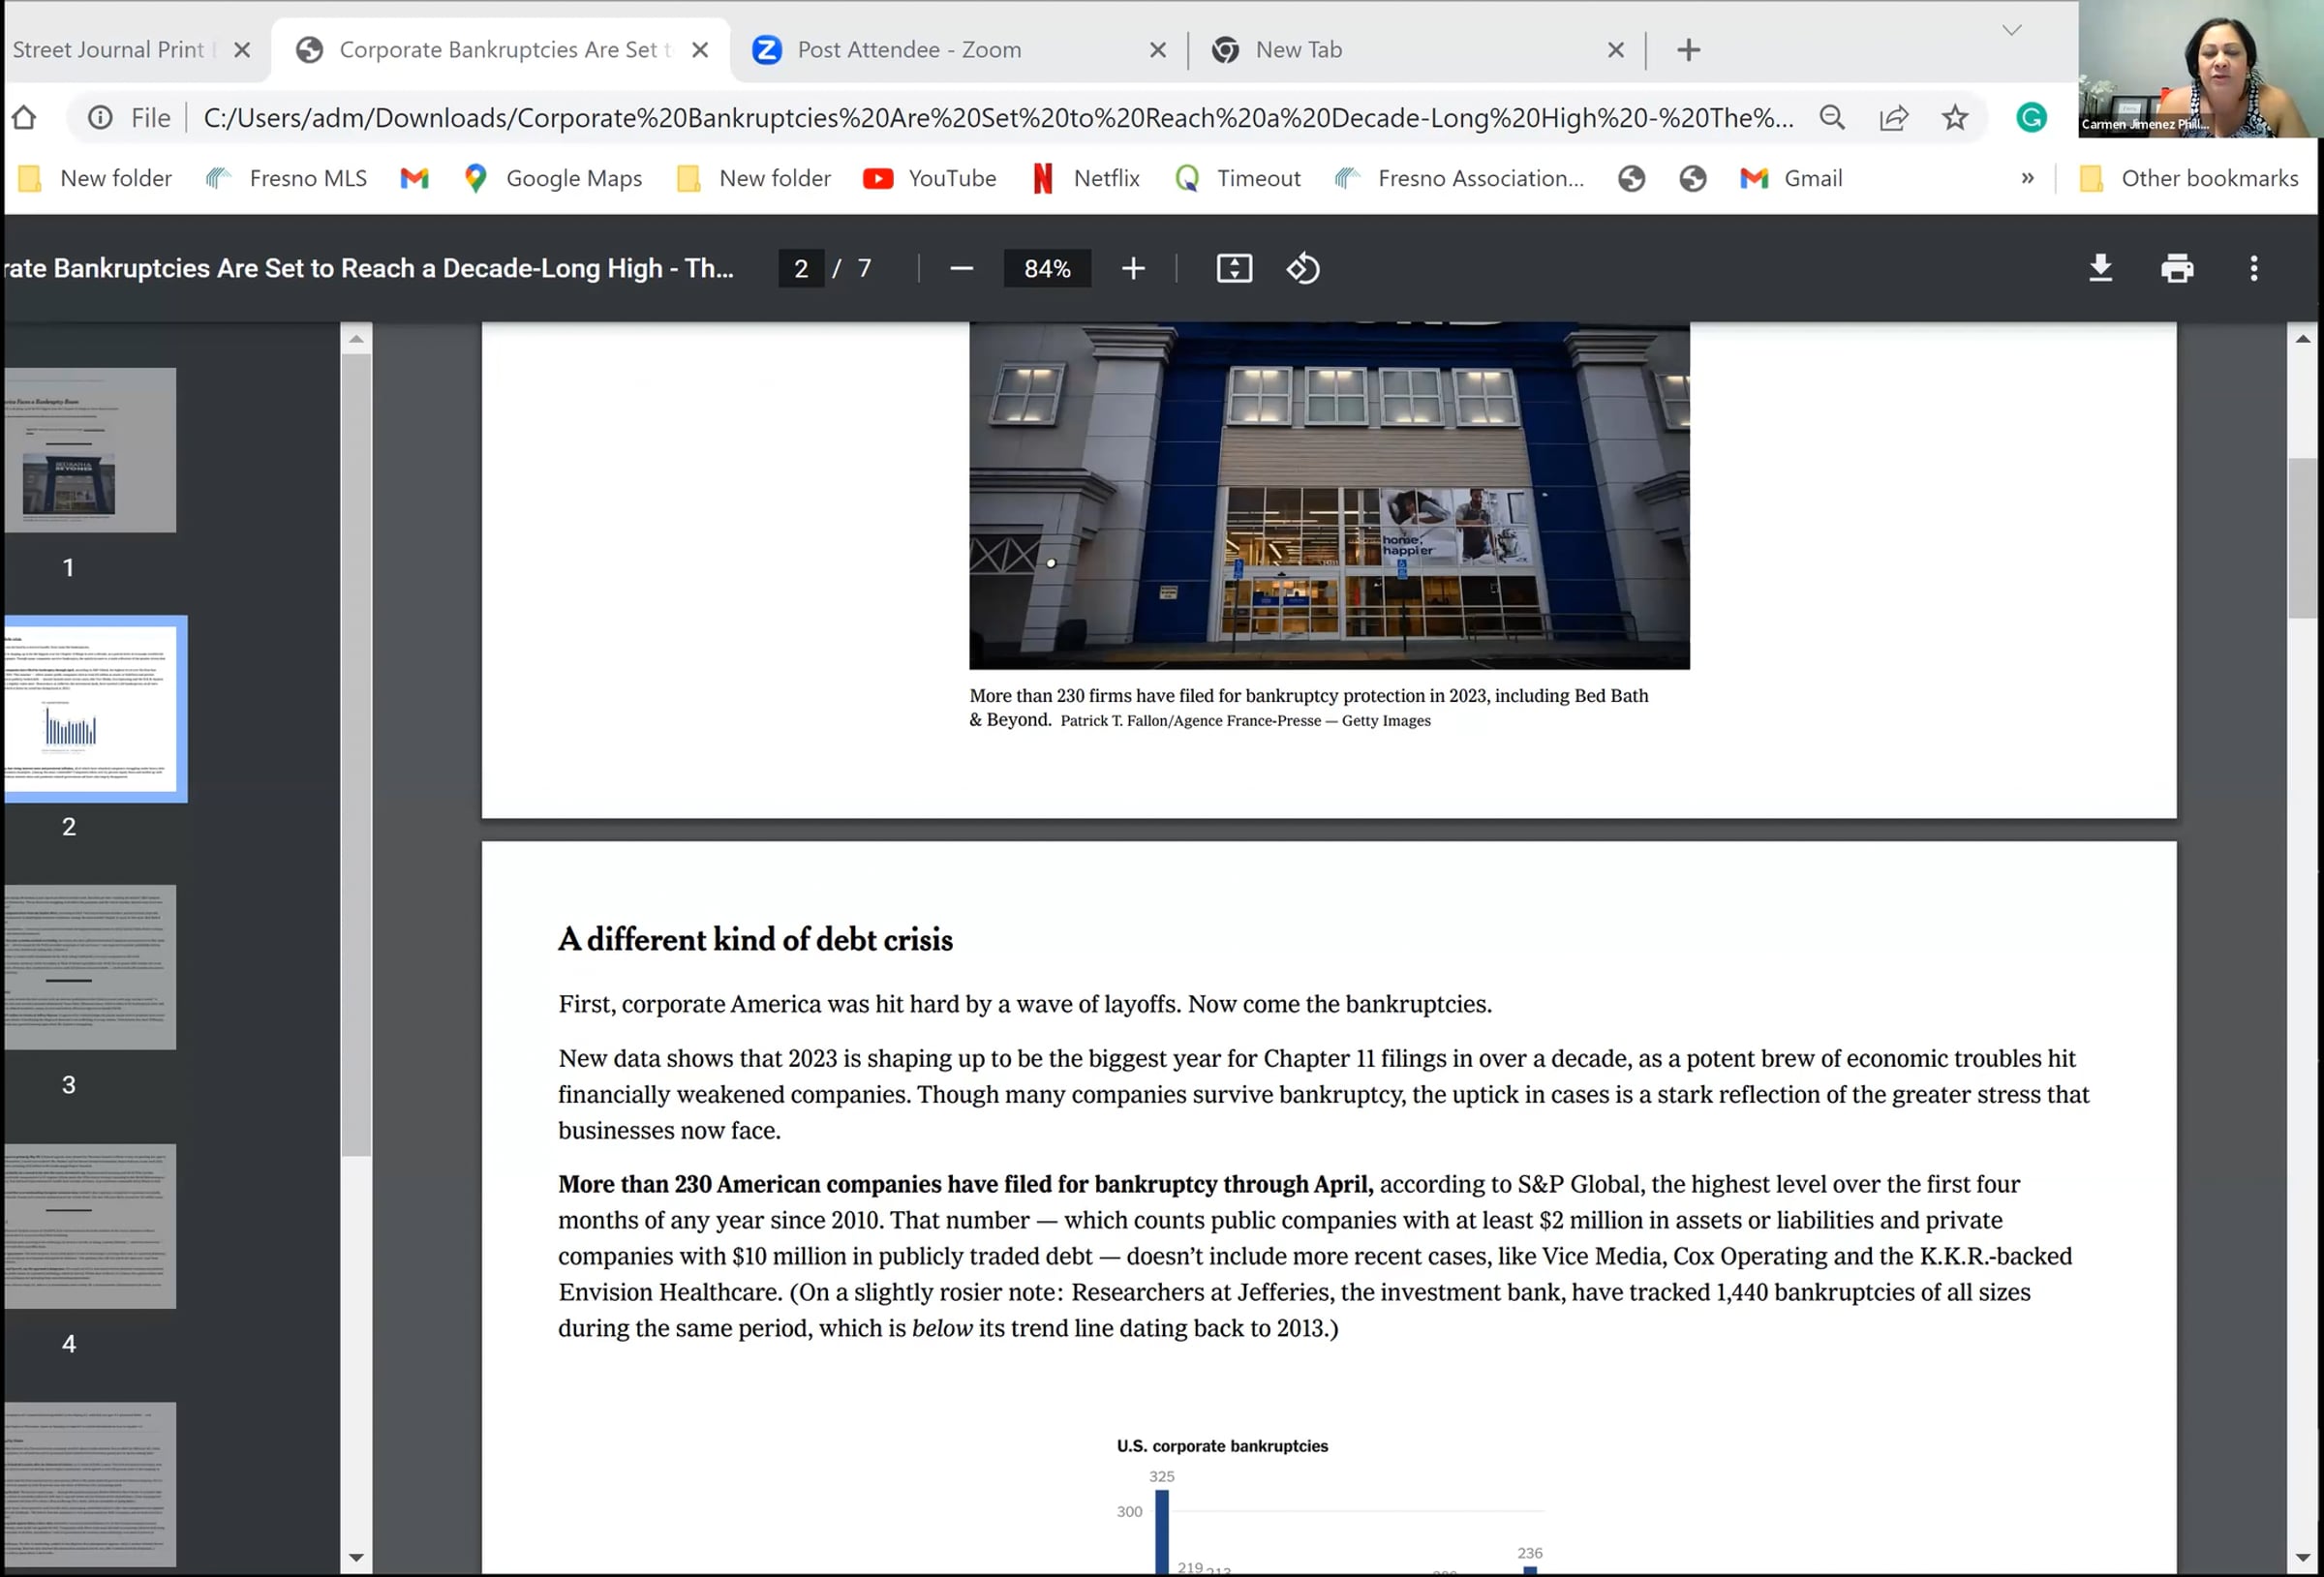This screenshot has height=1577, width=2324.
Task: Open the PDF viewer three-dot menu
Action: (2253, 268)
